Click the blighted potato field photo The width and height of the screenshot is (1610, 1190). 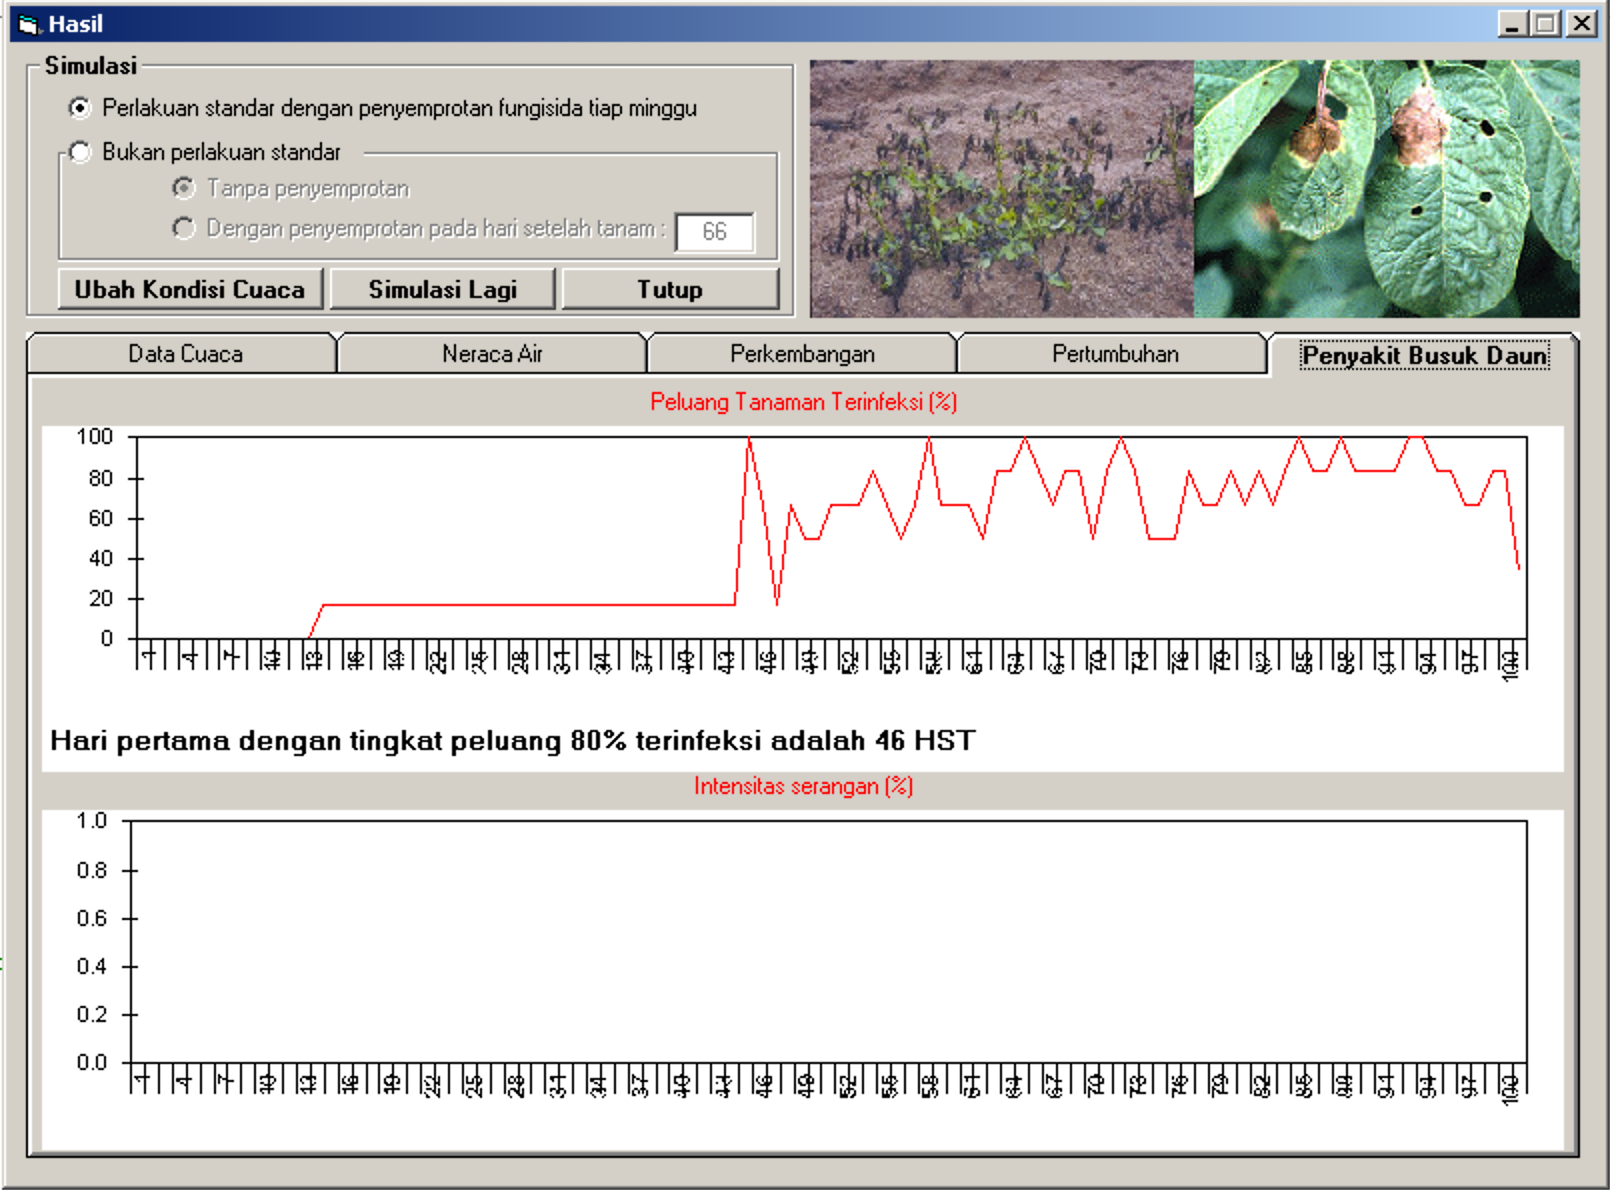(1001, 189)
